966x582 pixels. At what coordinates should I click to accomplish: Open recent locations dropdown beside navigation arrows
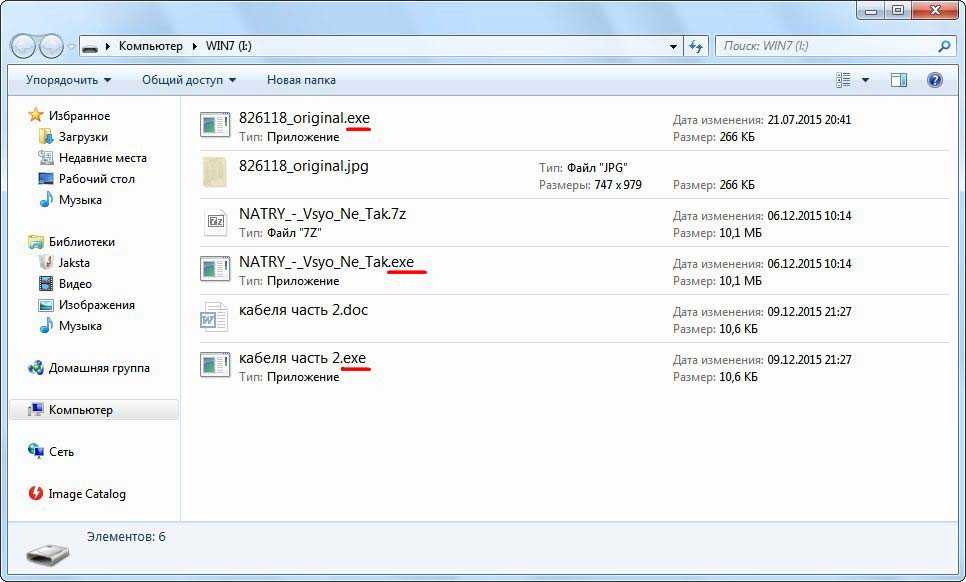click(x=71, y=47)
